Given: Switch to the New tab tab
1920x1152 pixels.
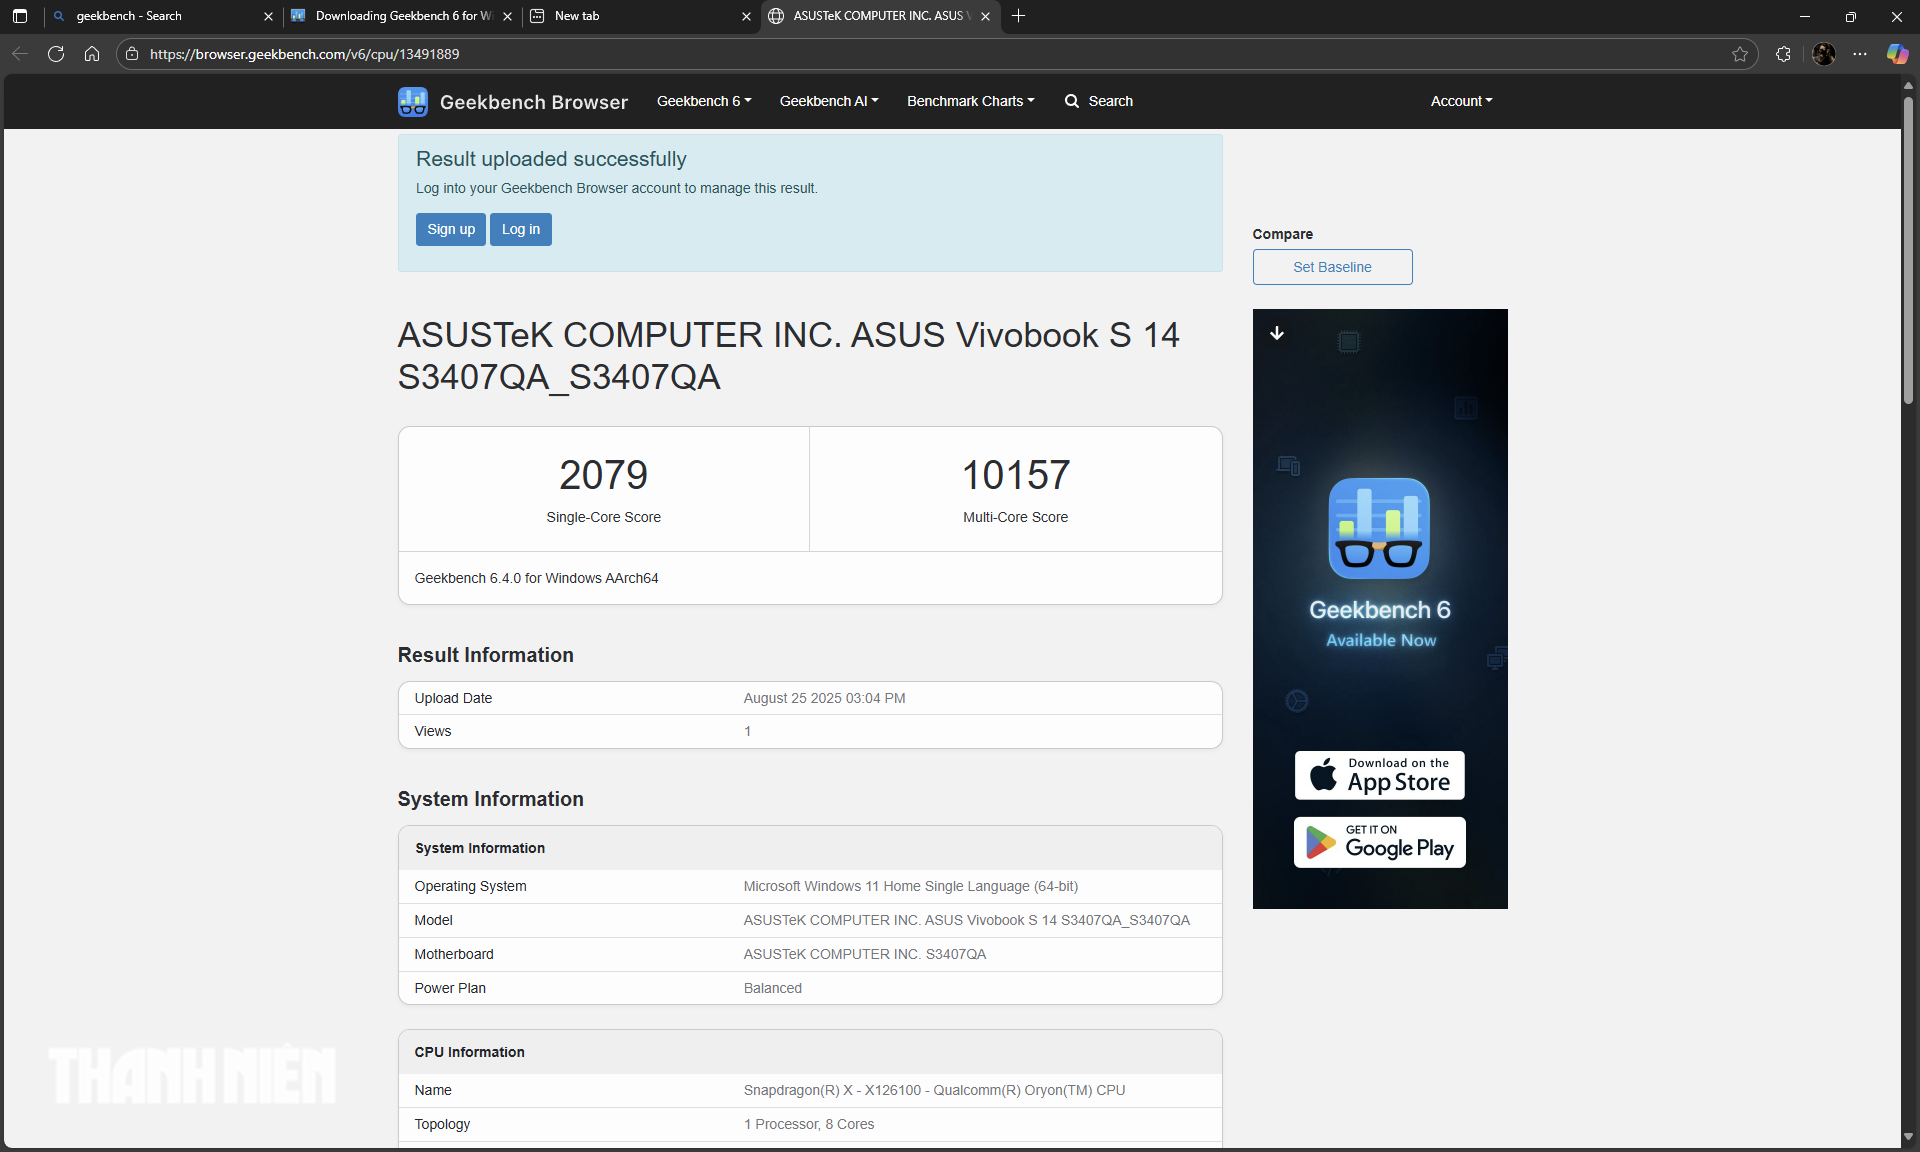Looking at the screenshot, I should click(x=640, y=16).
